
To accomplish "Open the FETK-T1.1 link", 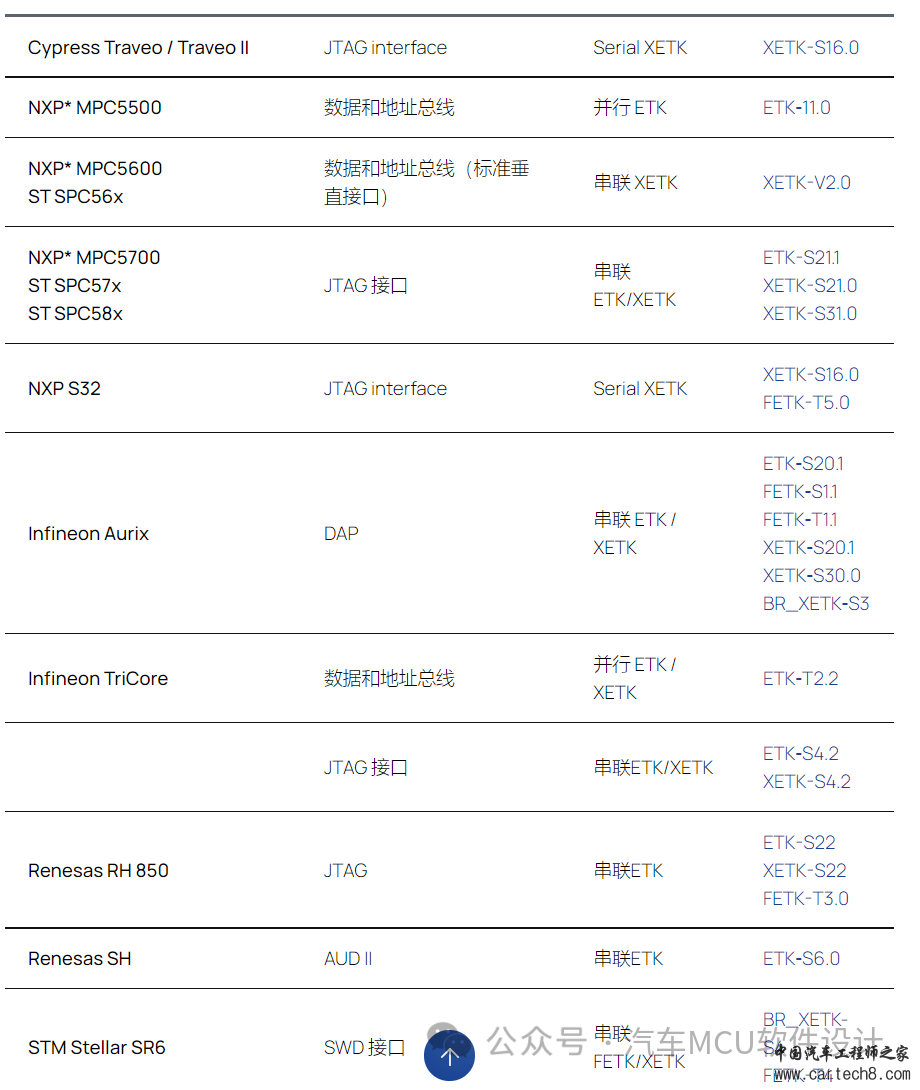I will (x=800, y=519).
